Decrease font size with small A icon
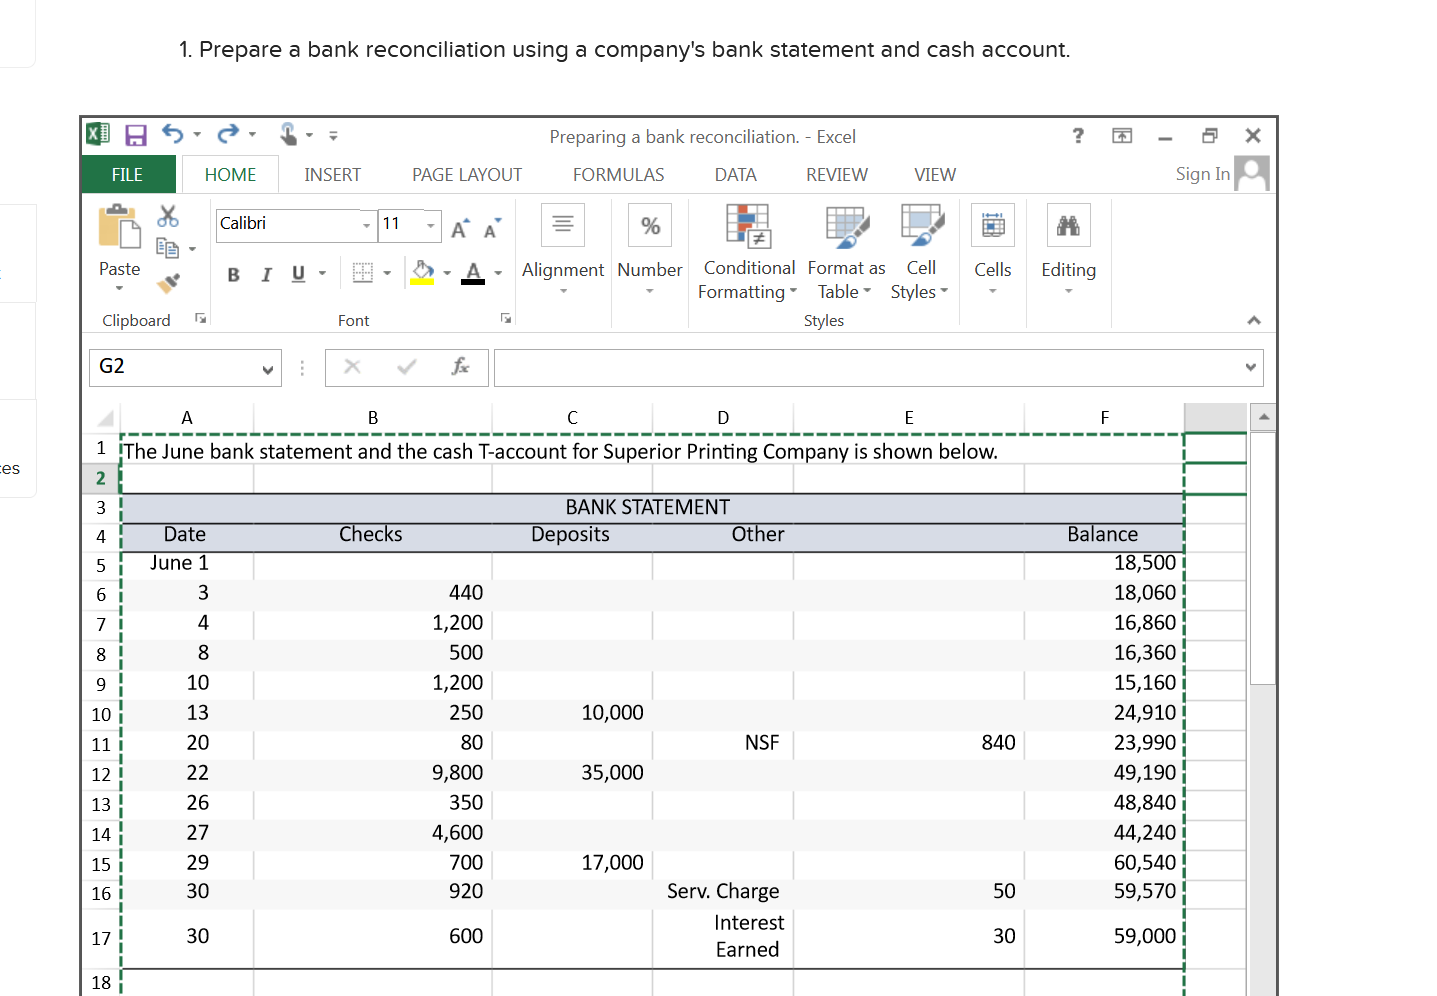The width and height of the screenshot is (1437, 996). (x=492, y=229)
